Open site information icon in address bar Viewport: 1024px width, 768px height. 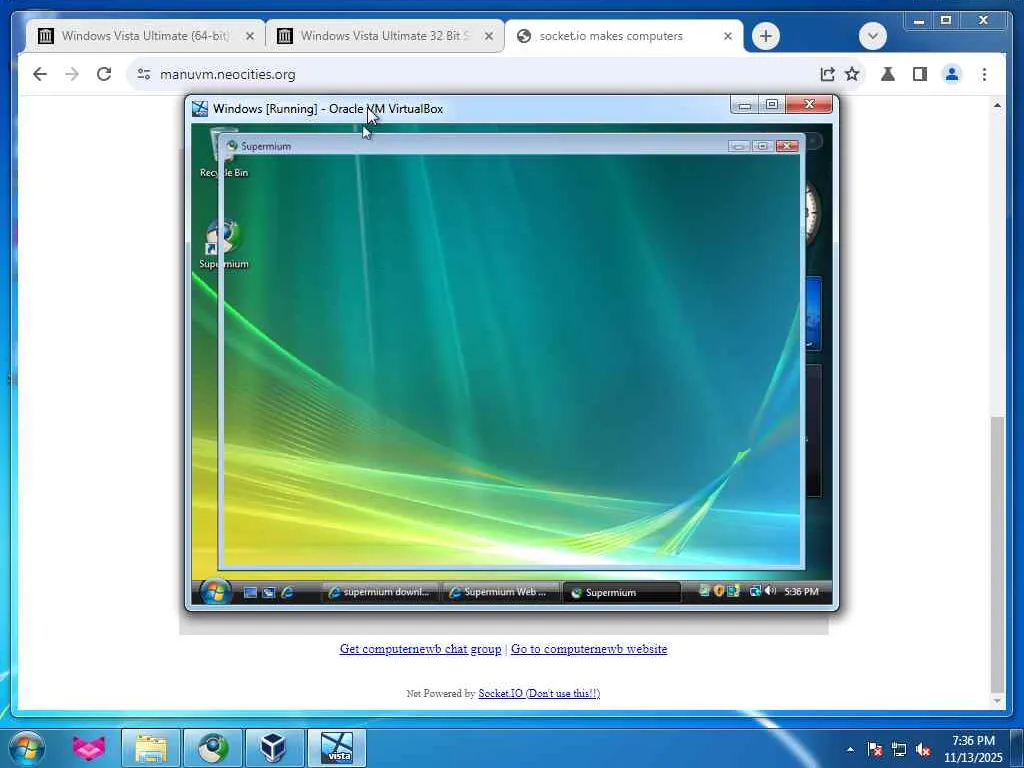tap(144, 74)
